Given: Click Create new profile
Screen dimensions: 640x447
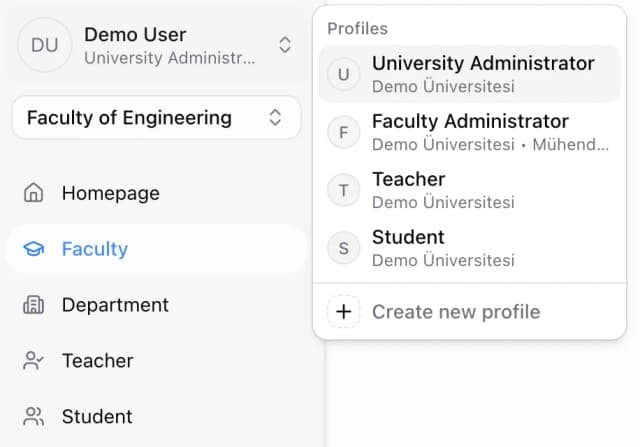Looking at the screenshot, I should pyautogui.click(x=455, y=312).
